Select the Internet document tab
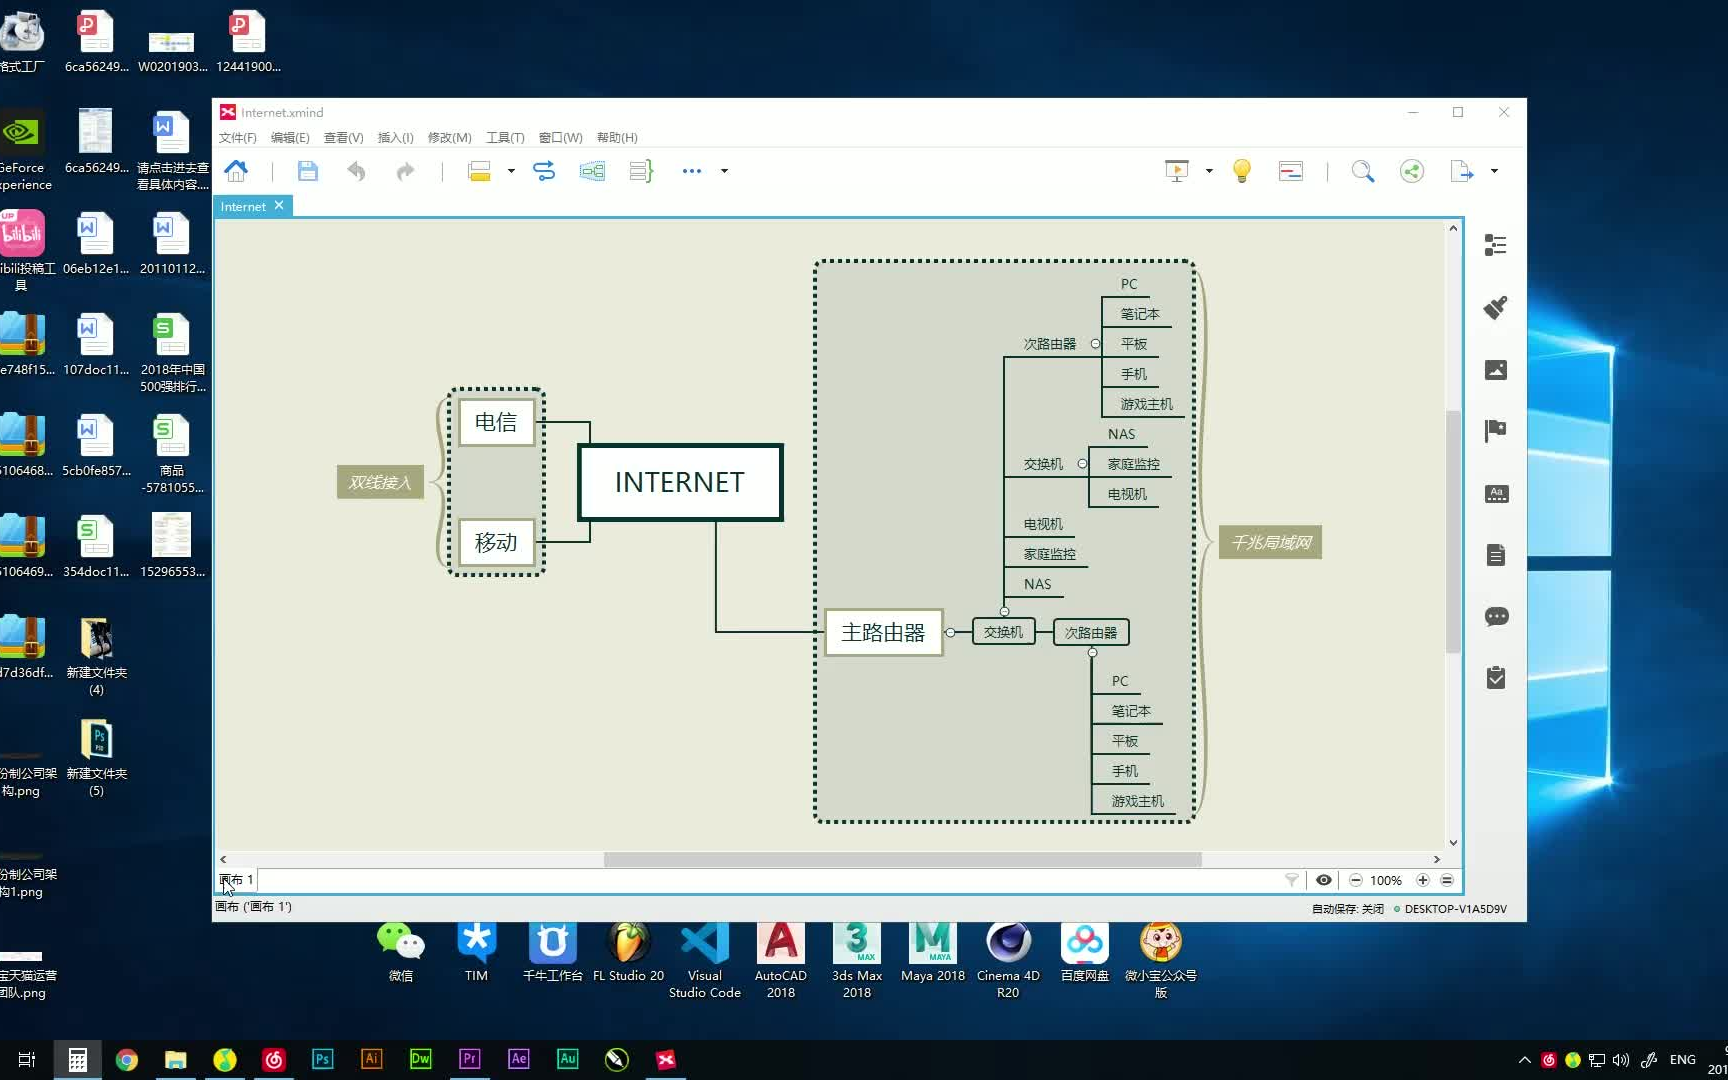 243,207
